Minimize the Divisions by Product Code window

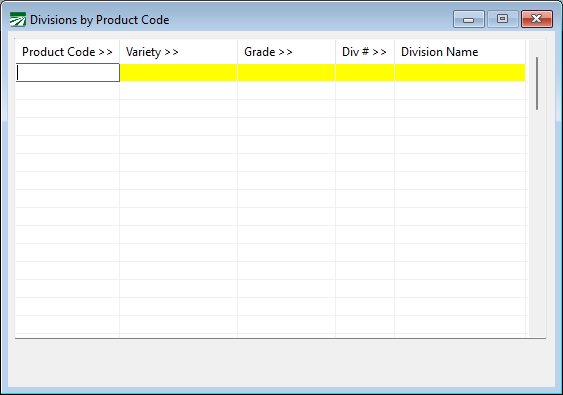(469, 19)
